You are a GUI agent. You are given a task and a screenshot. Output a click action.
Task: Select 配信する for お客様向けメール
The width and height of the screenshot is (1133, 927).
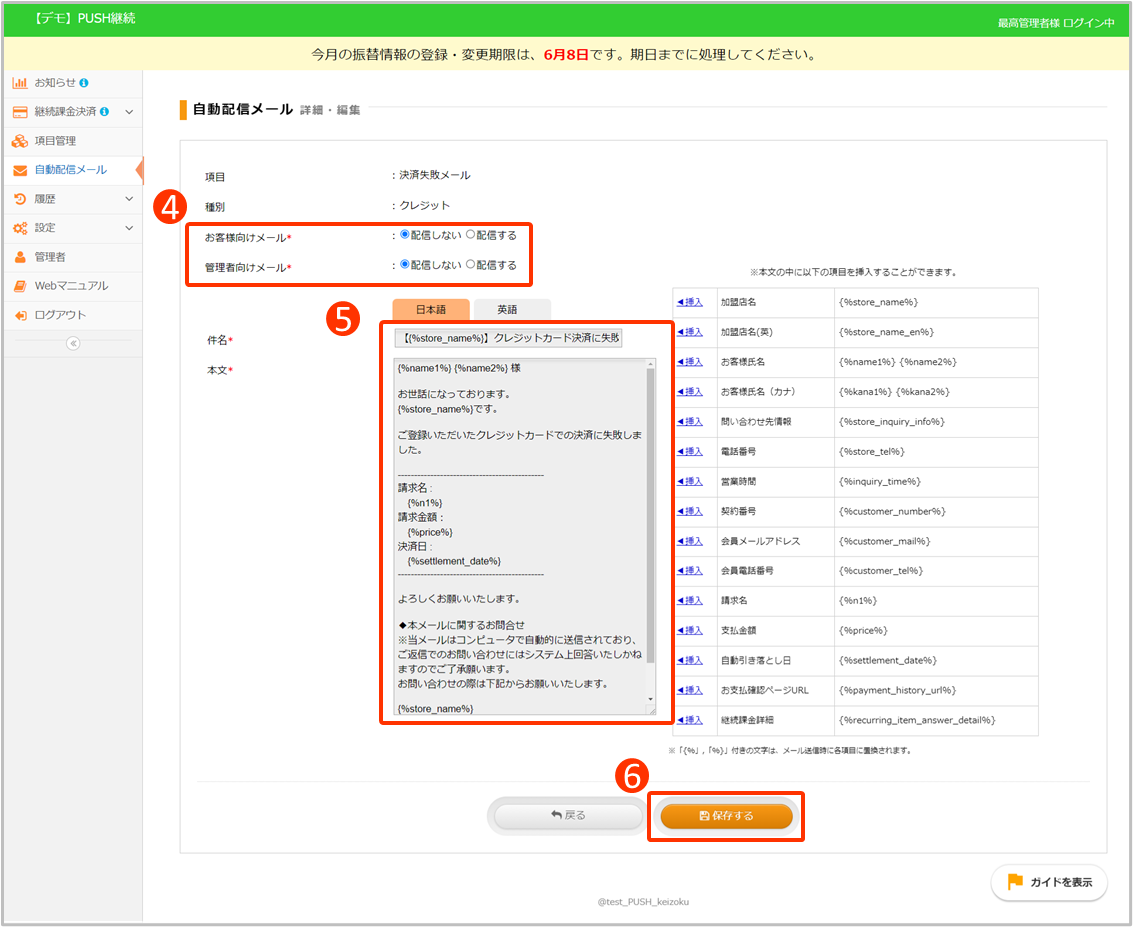pyautogui.click(x=470, y=235)
